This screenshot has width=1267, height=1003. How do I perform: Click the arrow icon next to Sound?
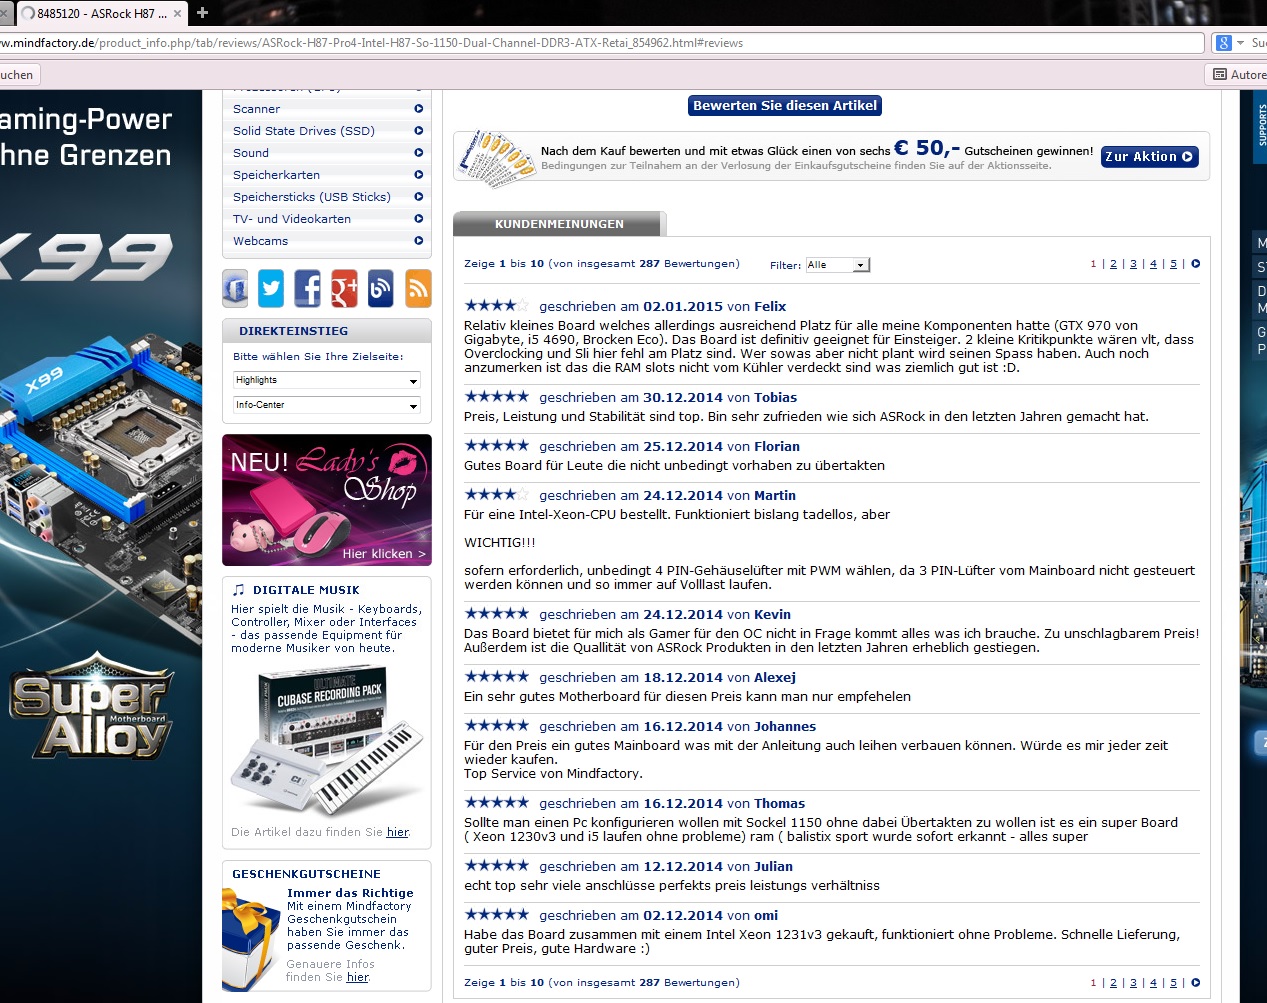(x=418, y=153)
